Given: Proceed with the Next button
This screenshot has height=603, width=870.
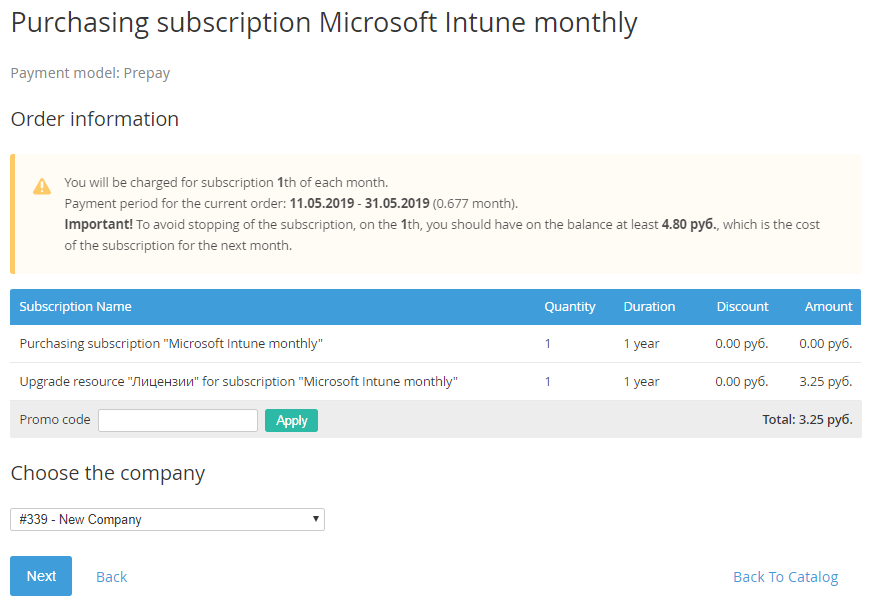Looking at the screenshot, I should (x=41, y=576).
